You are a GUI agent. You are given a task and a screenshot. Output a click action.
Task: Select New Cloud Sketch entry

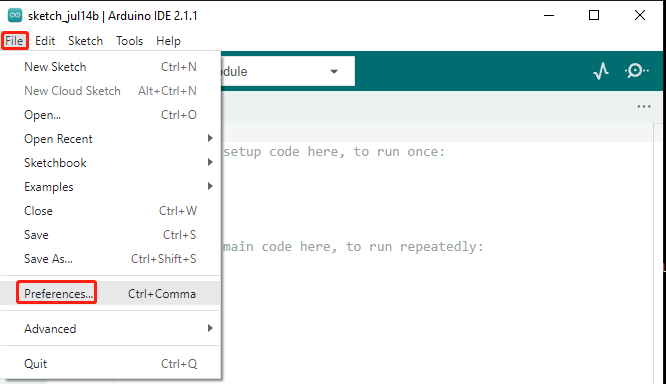click(x=110, y=90)
